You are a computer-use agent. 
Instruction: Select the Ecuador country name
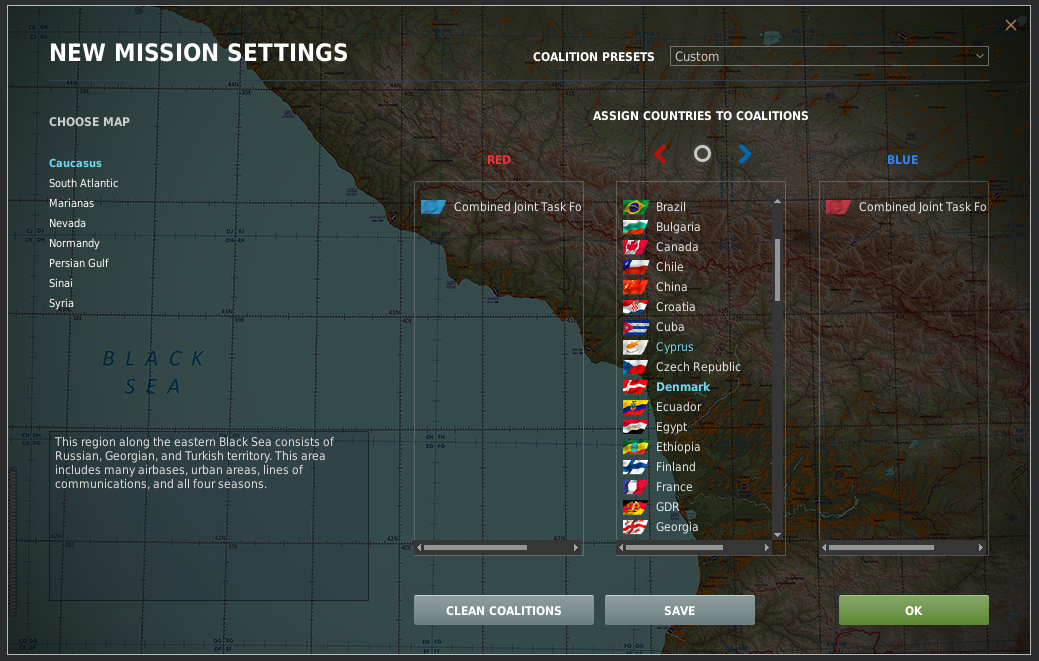point(678,407)
